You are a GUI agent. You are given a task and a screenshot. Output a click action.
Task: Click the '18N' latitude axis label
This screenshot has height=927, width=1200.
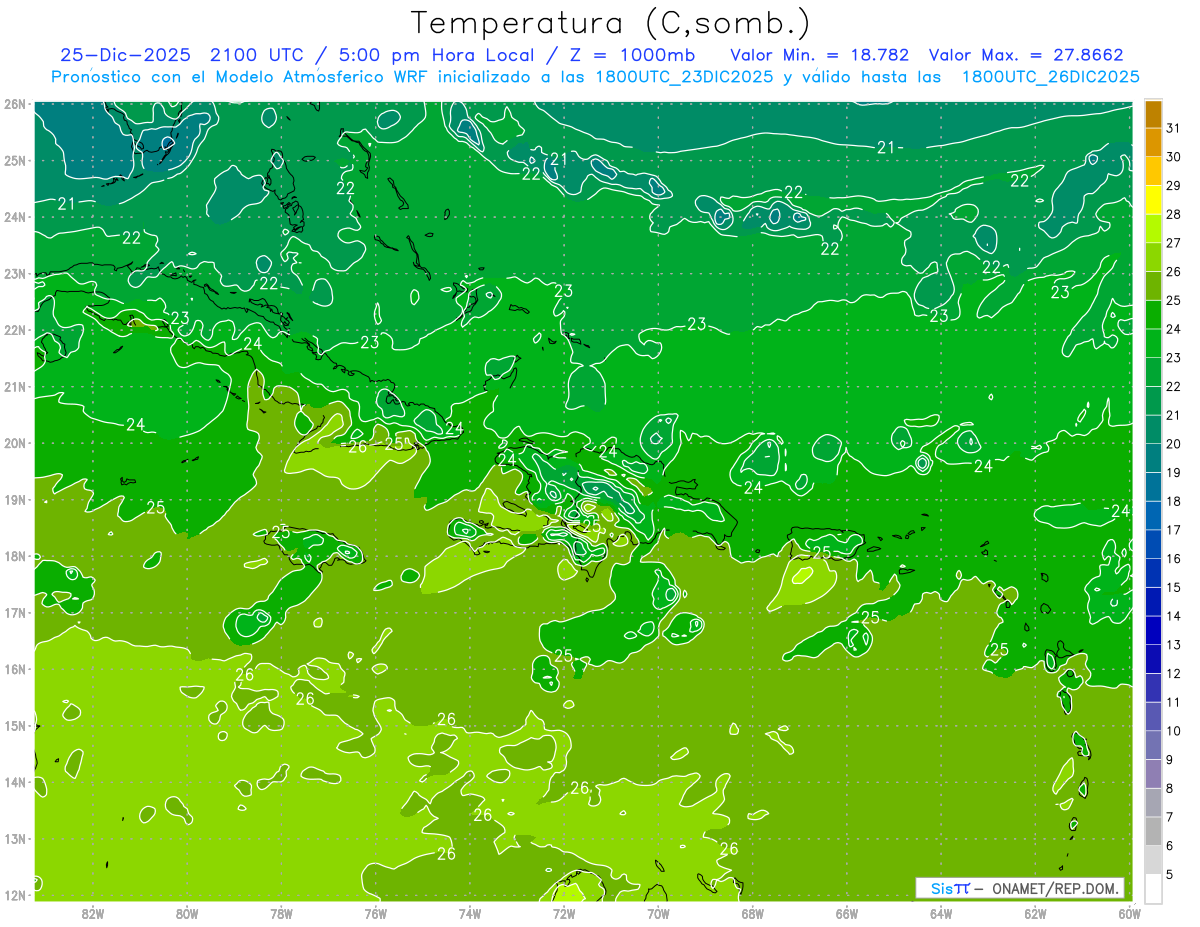(14, 556)
